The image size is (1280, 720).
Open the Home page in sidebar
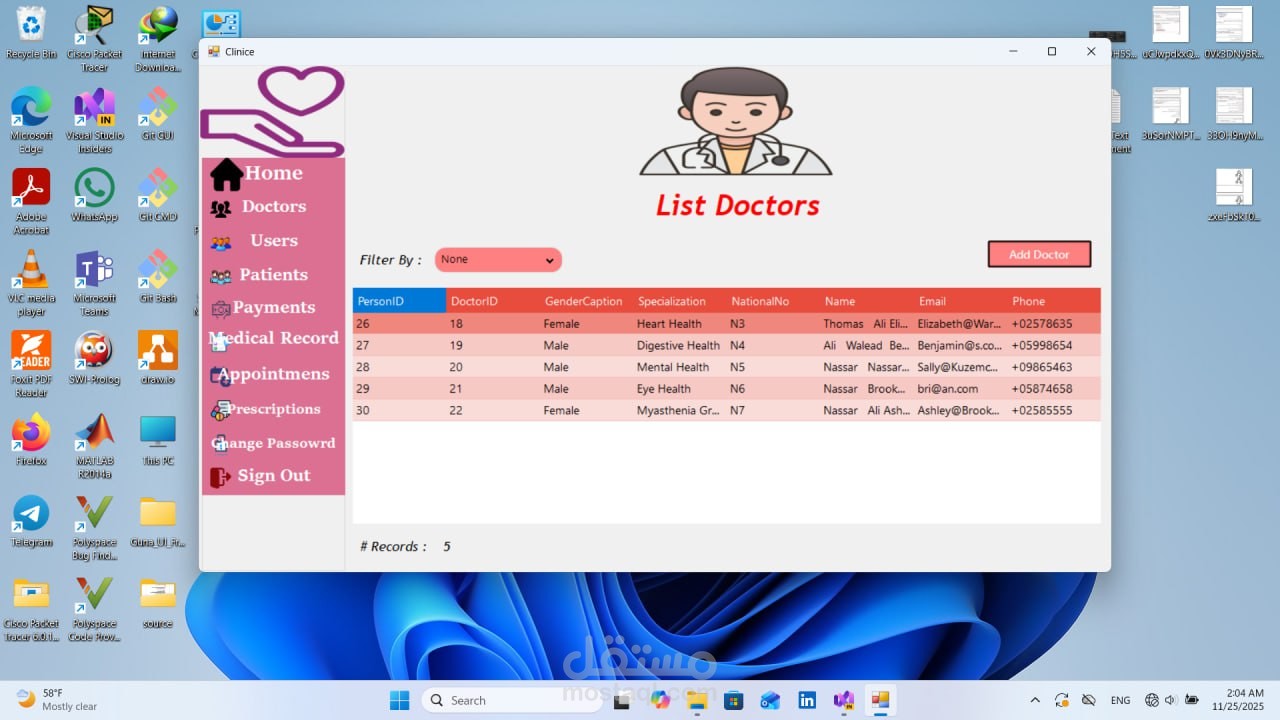click(x=273, y=173)
